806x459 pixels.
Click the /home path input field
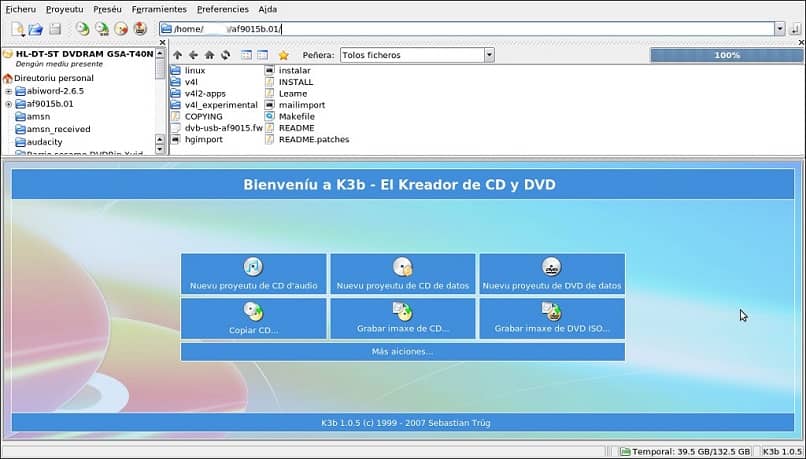tap(466, 29)
